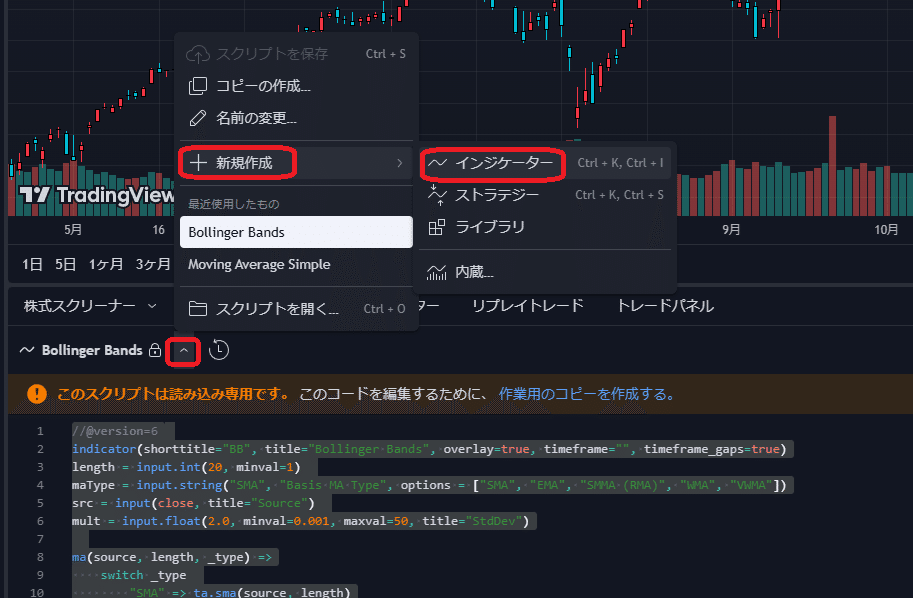Viewport: 913px width, 598px height.
Task: Choose スクリプトを開く menu entry
Action: point(296,309)
